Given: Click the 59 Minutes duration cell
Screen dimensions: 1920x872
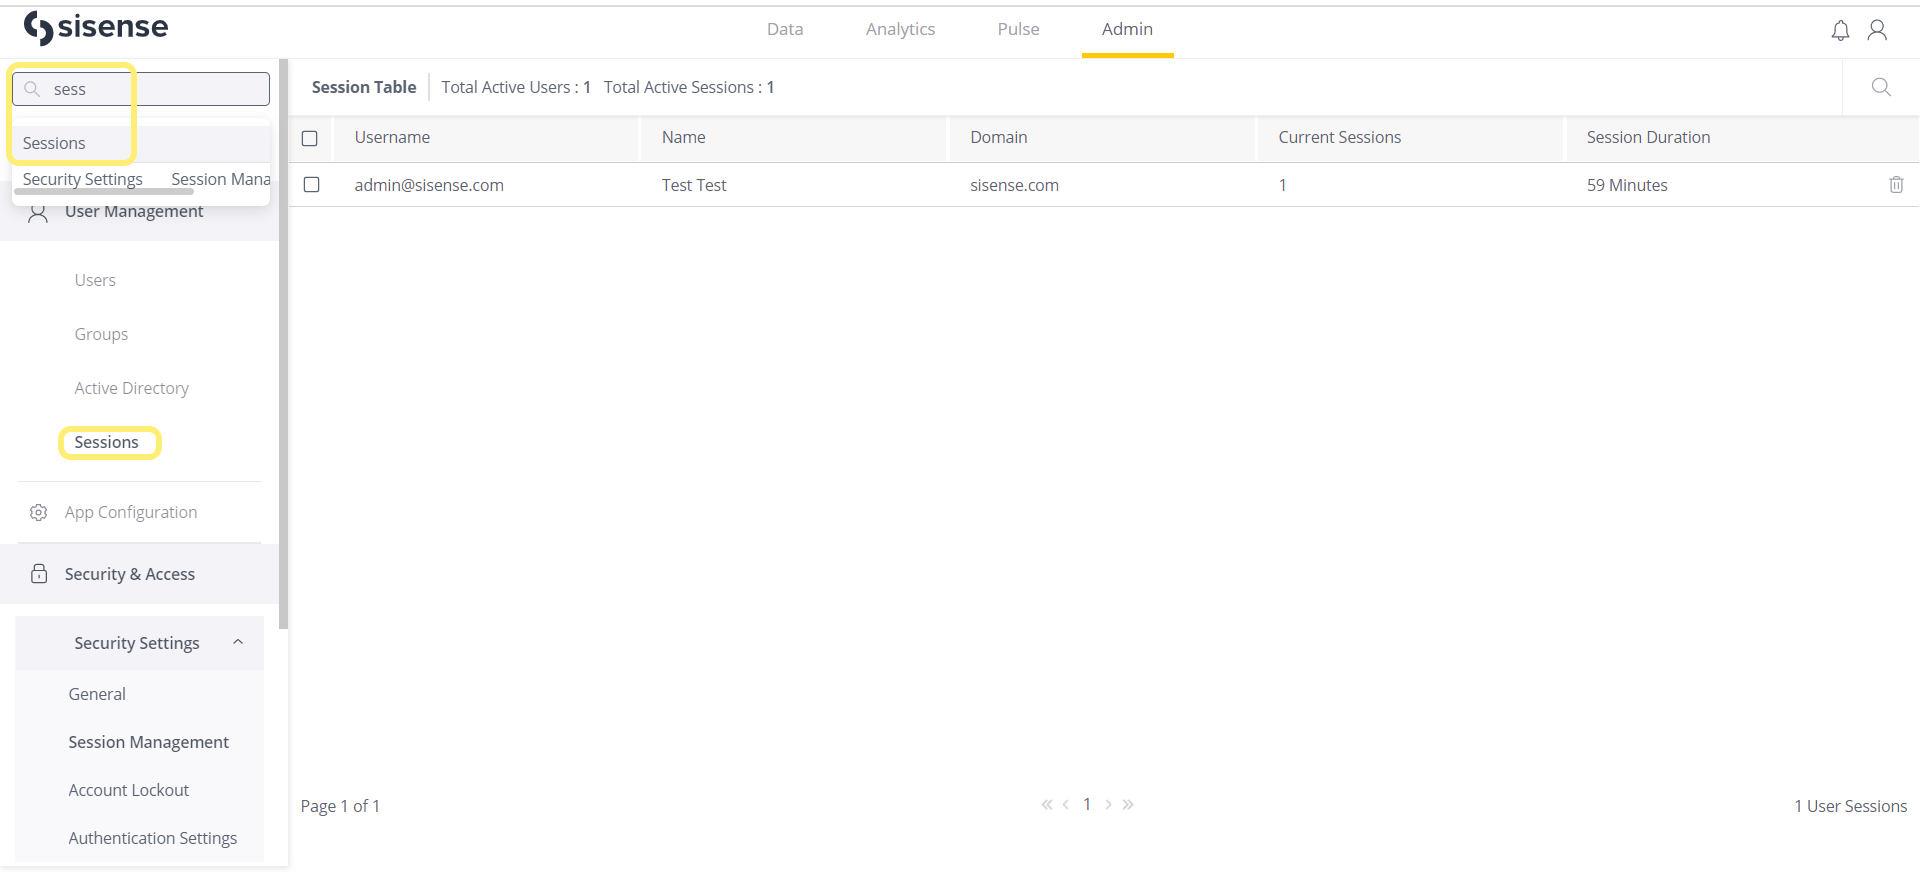Looking at the screenshot, I should click(x=1627, y=185).
